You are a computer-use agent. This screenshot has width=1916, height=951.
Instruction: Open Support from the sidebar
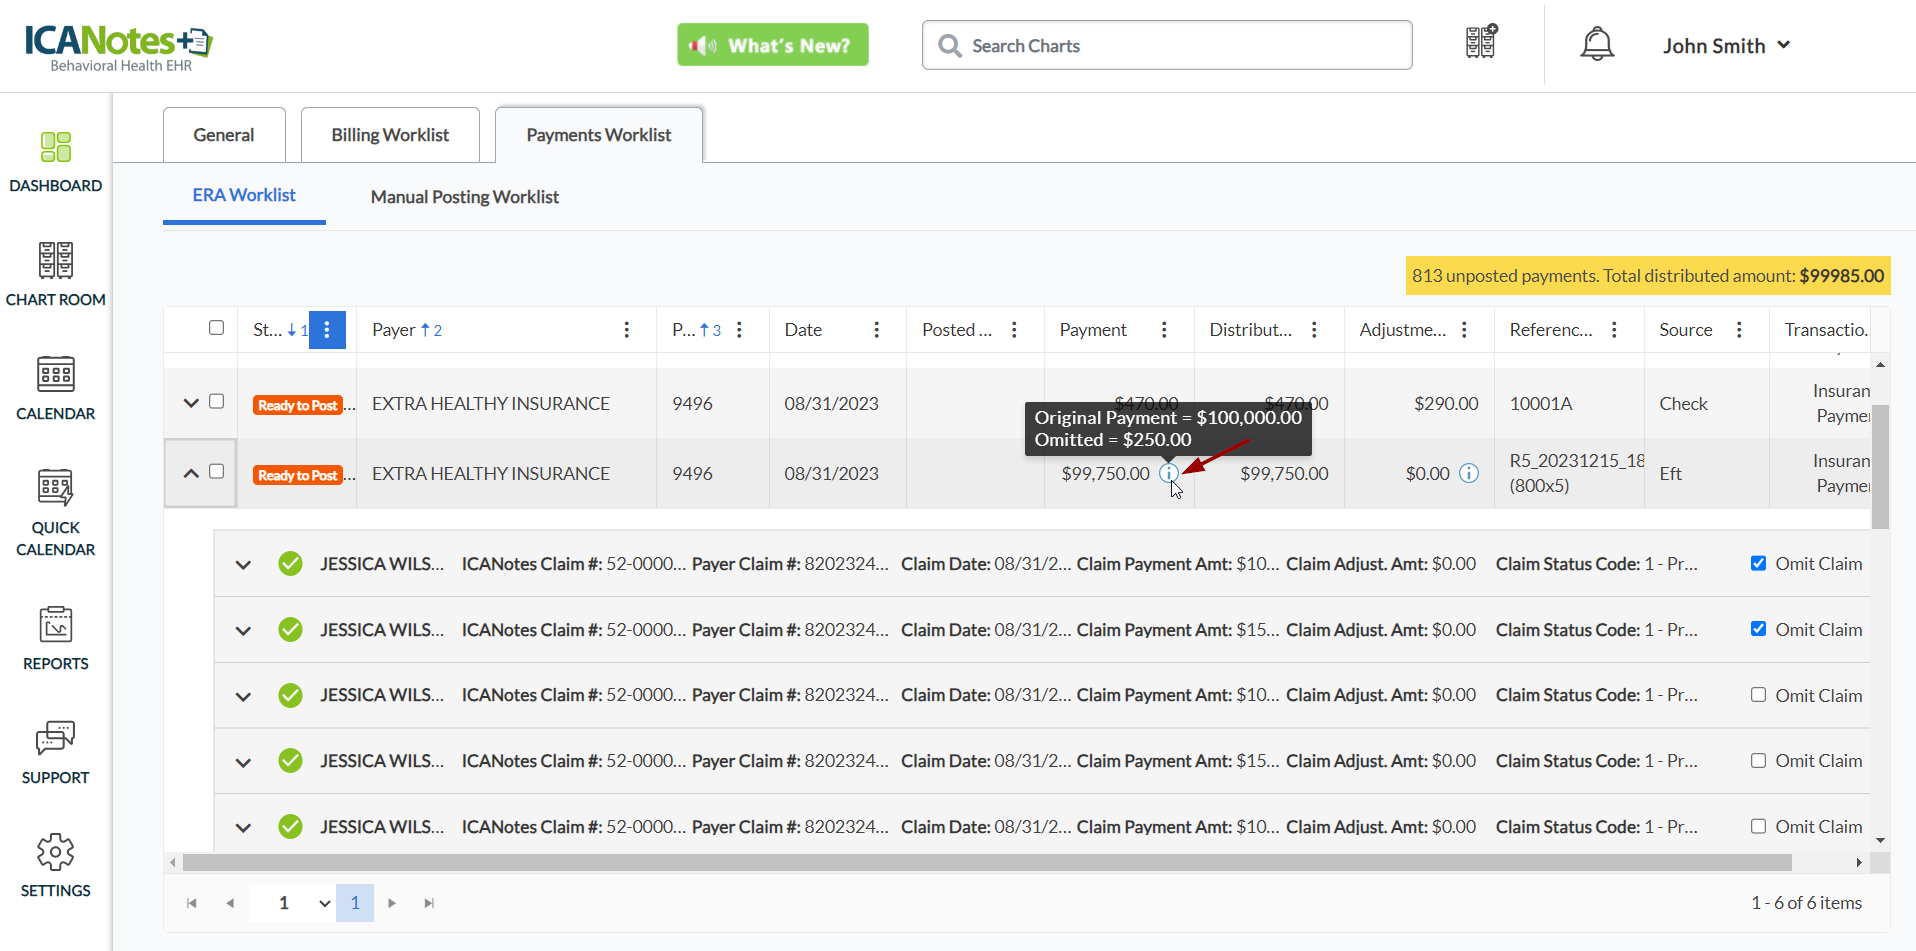[56, 752]
